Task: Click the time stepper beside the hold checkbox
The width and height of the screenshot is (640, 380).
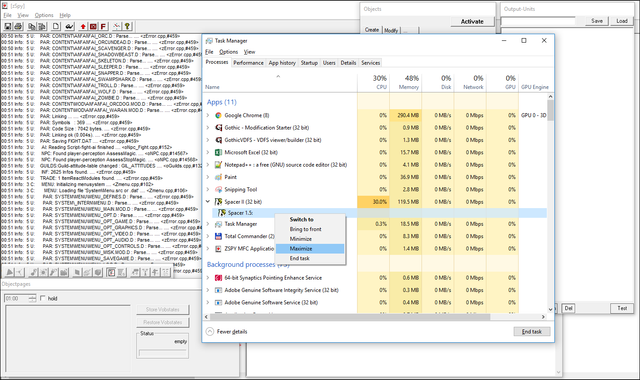Action: pyautogui.click(x=32, y=298)
